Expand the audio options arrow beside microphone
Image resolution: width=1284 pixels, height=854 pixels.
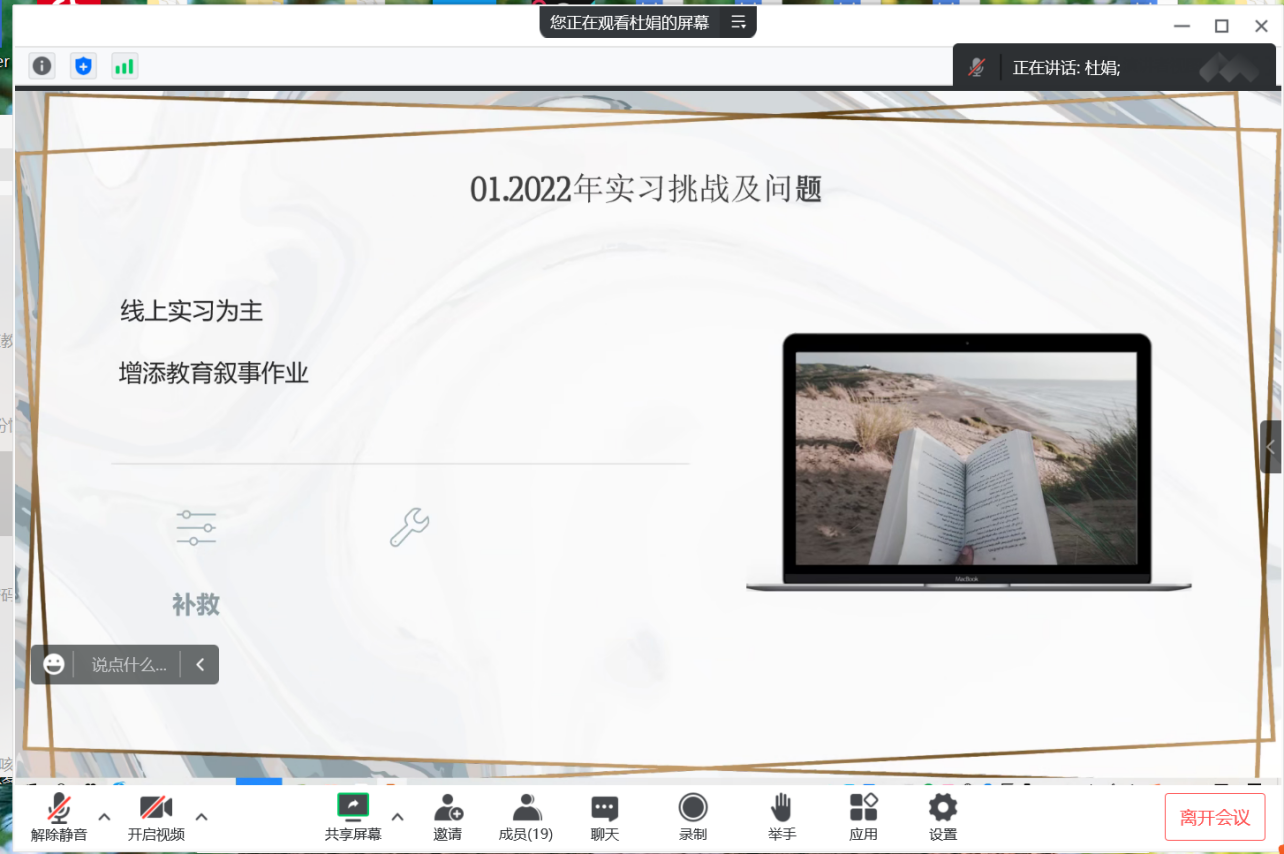pyautogui.click(x=104, y=816)
